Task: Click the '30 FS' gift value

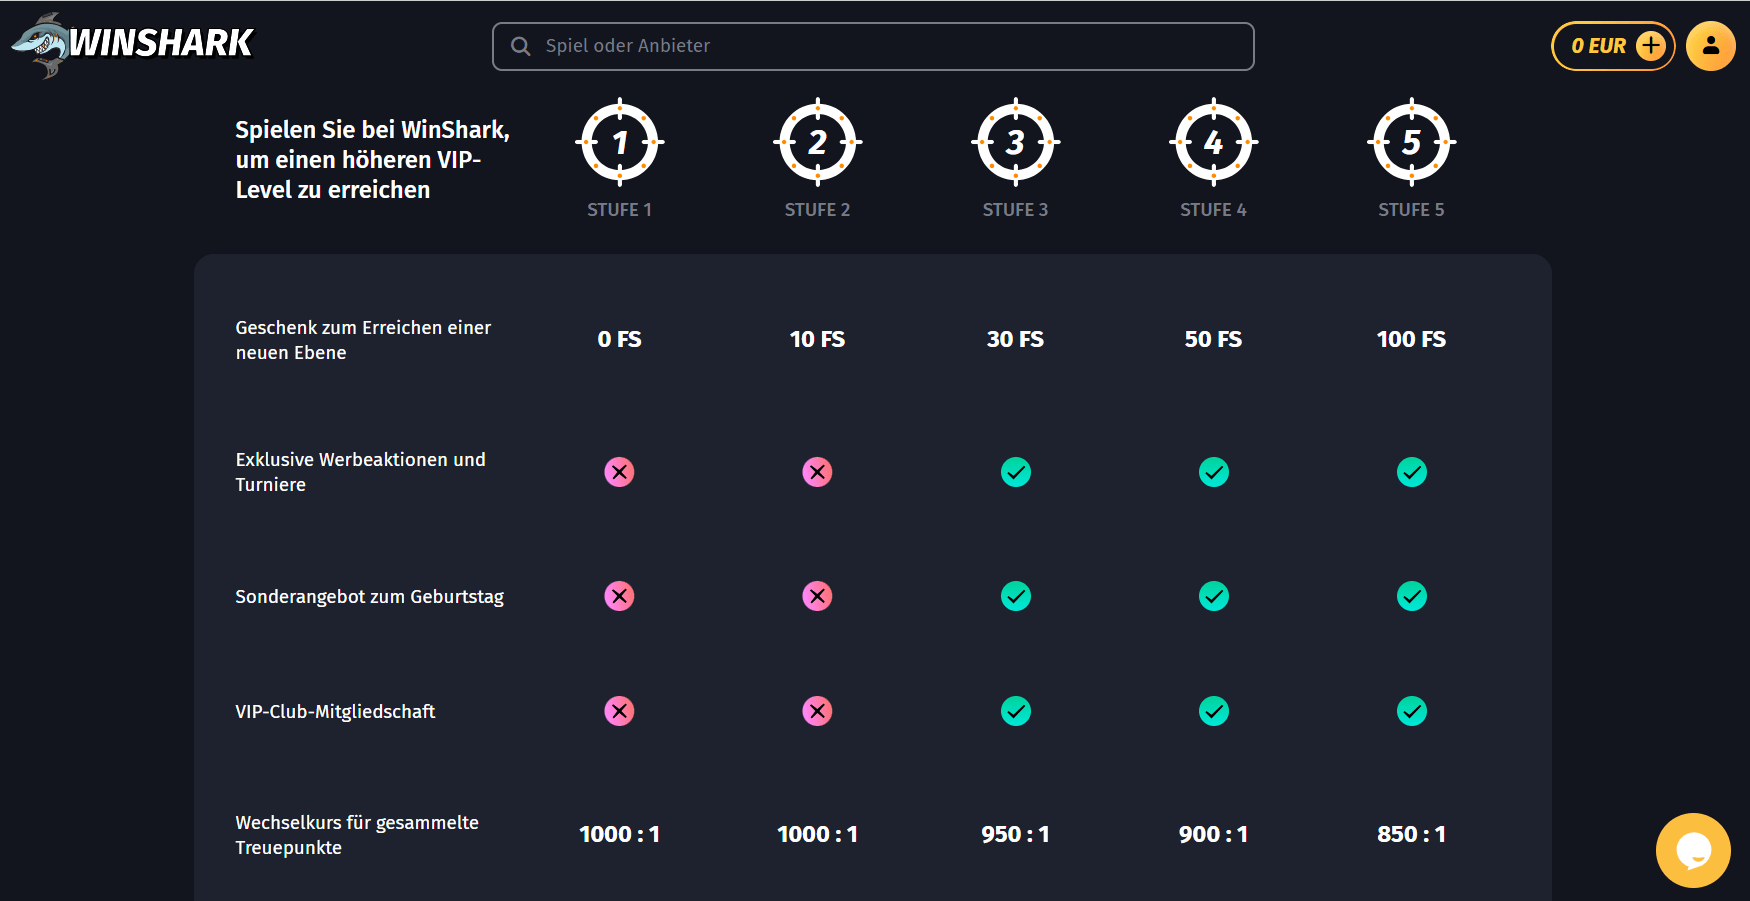Action: (1016, 340)
